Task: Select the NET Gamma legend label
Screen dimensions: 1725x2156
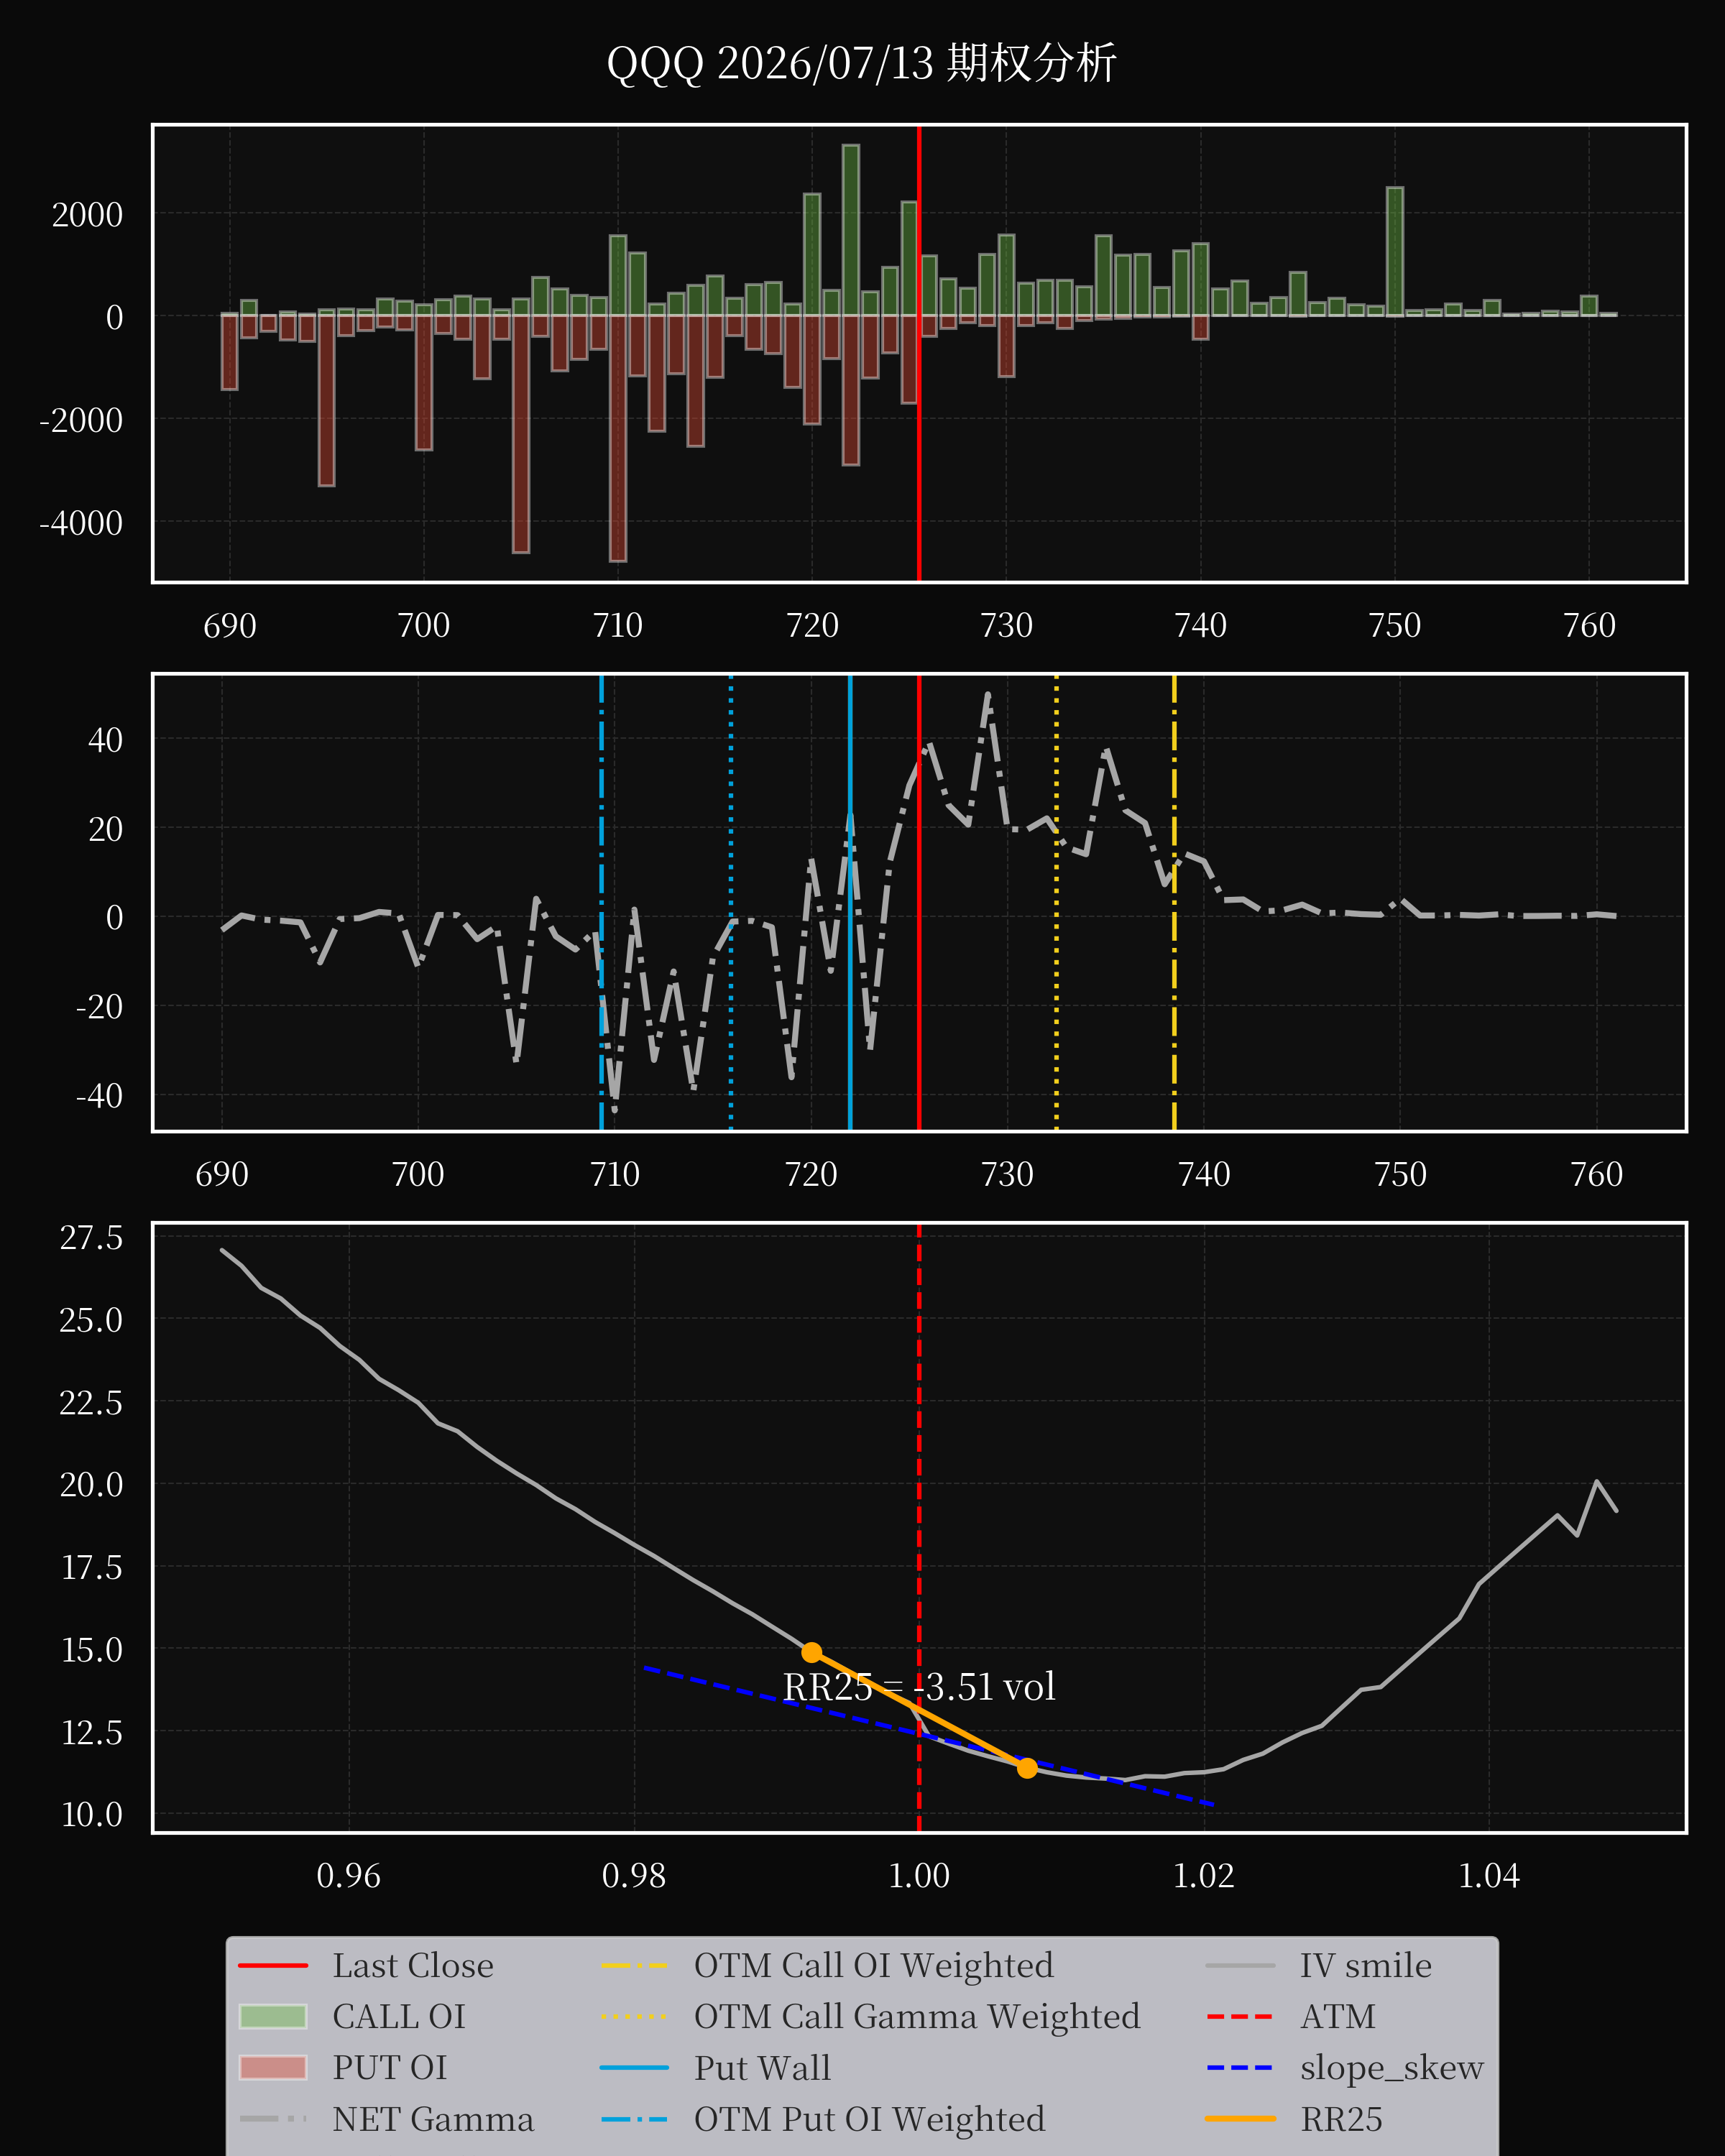Action: (x=433, y=2118)
